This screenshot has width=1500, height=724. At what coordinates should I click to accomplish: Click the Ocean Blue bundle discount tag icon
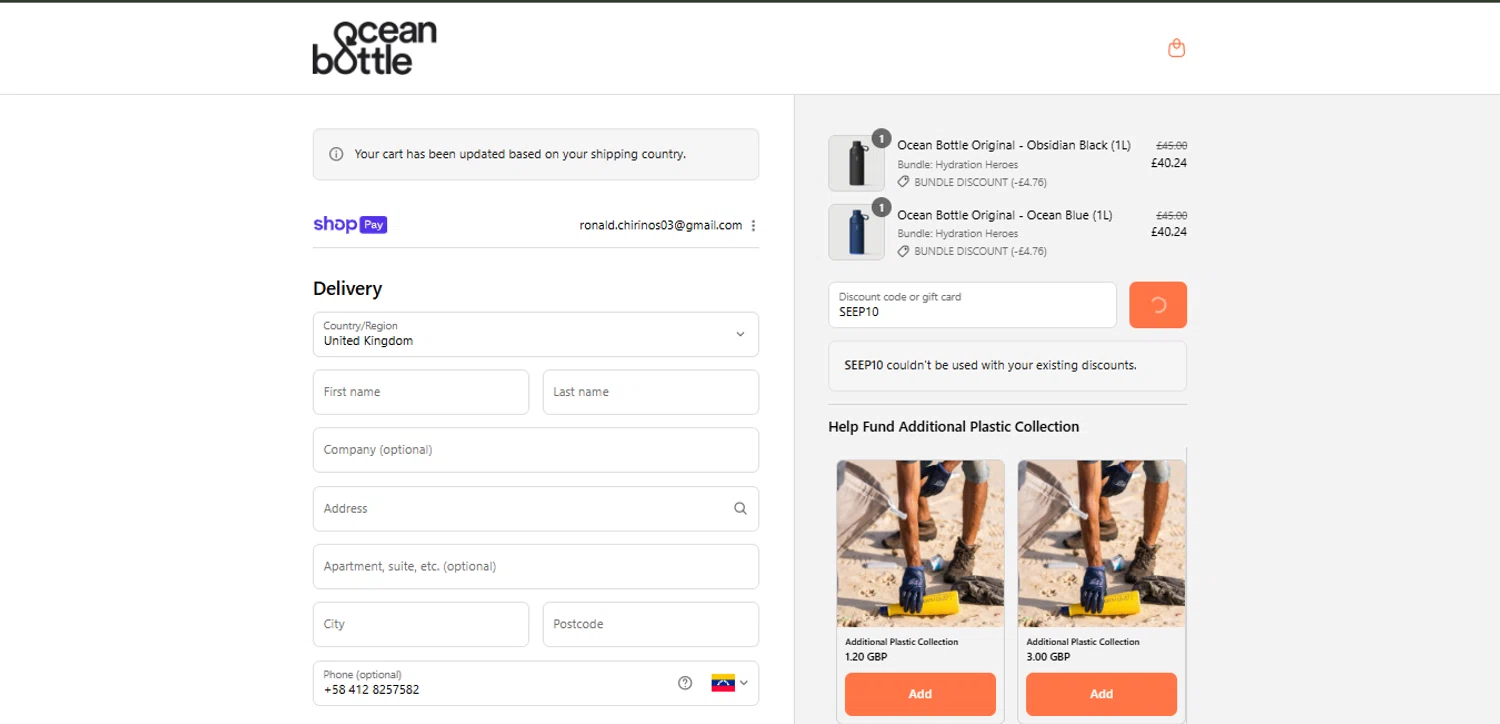(903, 251)
